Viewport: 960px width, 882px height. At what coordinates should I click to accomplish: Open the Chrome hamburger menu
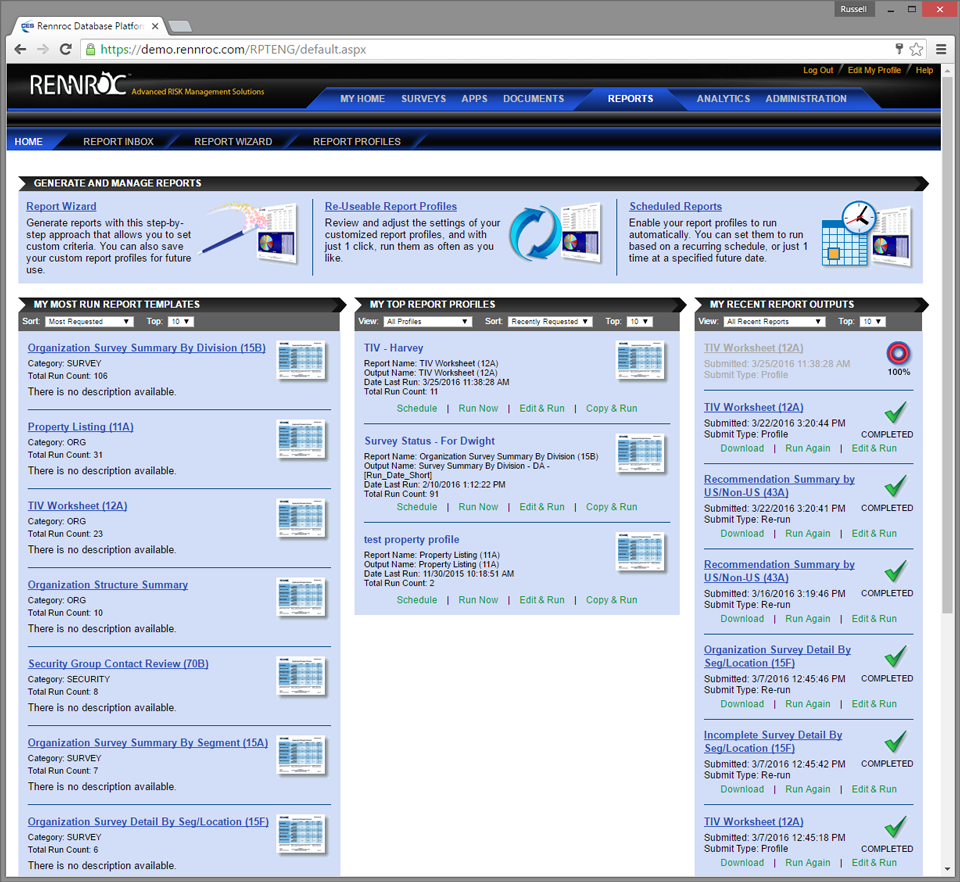click(x=941, y=50)
